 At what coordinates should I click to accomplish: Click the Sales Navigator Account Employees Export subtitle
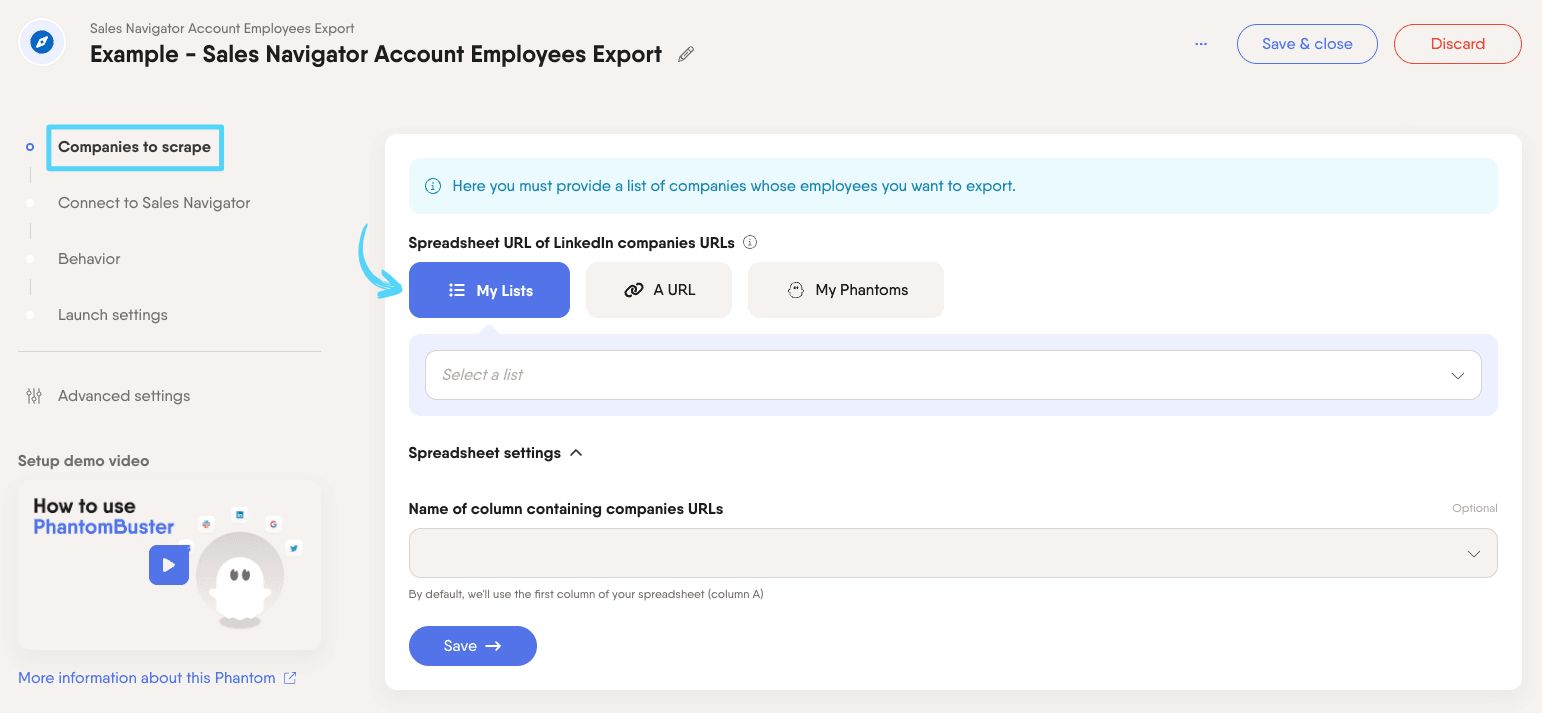(222, 28)
